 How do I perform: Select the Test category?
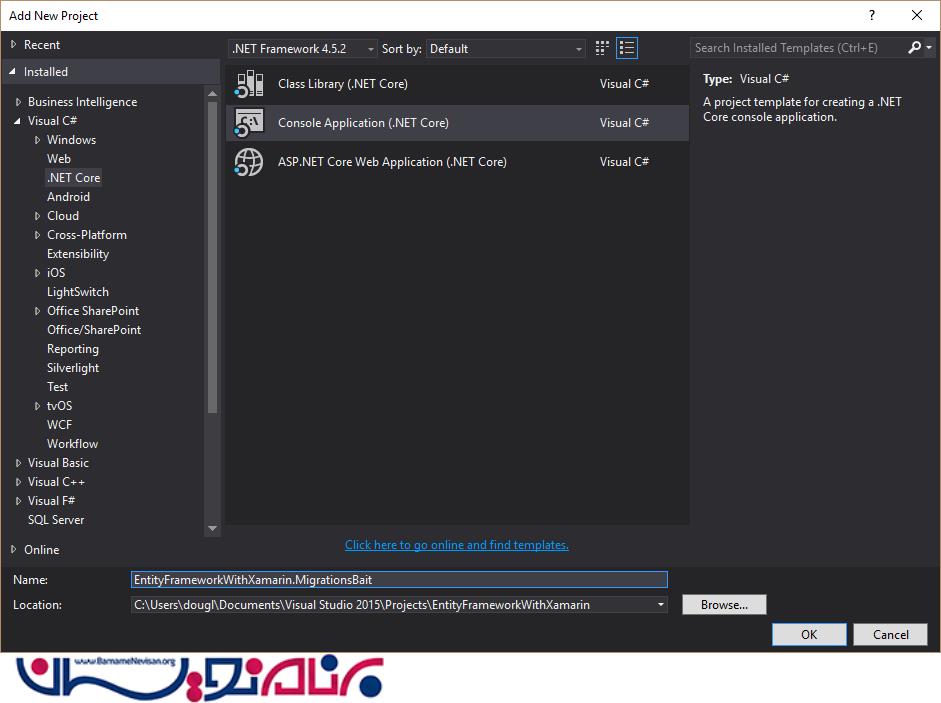pos(58,387)
